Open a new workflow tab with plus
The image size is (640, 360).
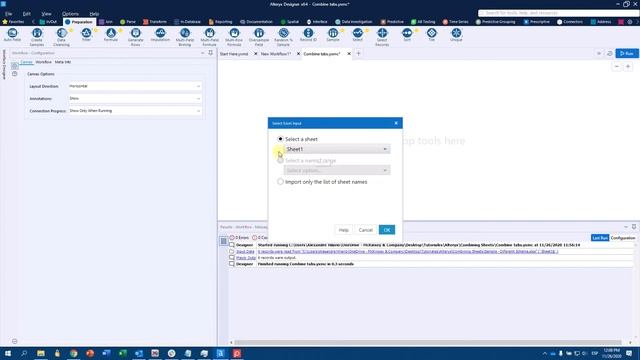coord(359,53)
